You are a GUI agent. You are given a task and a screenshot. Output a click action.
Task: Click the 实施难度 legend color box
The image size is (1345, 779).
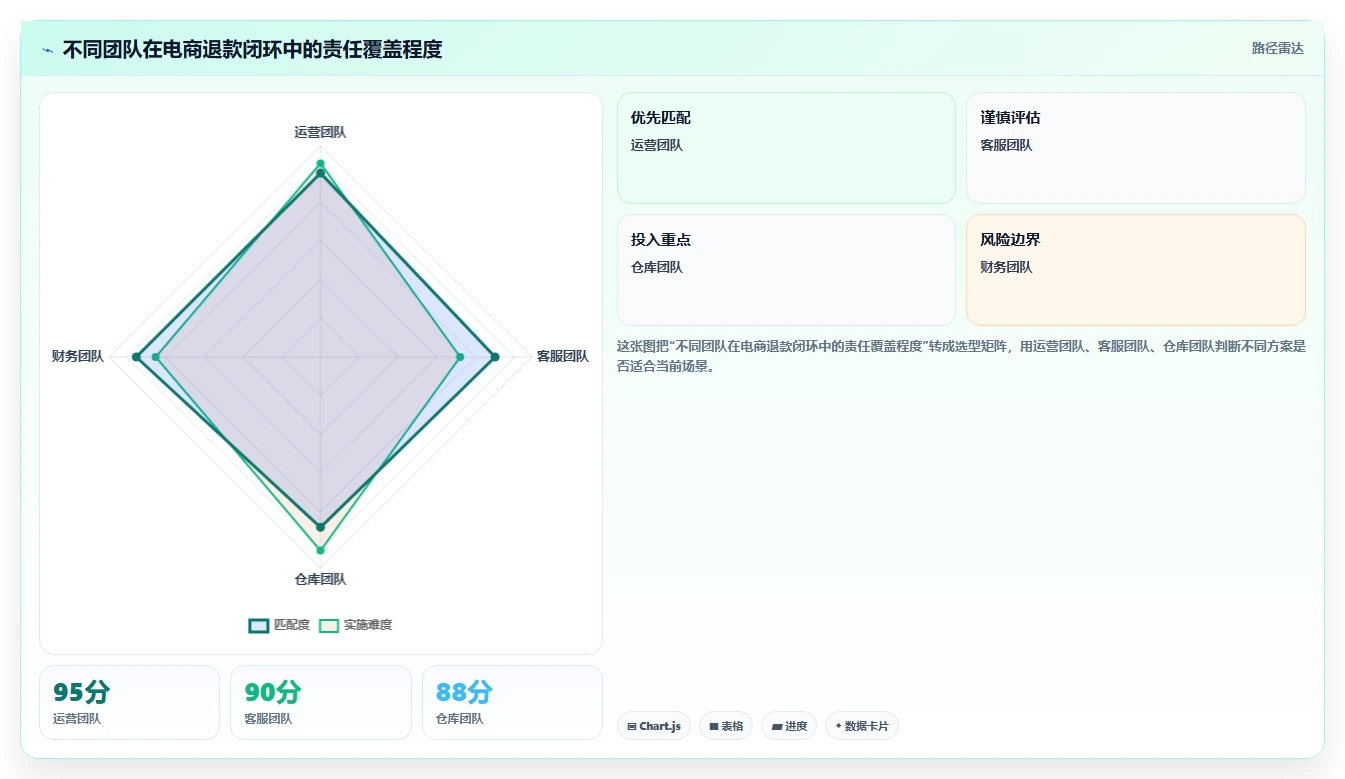pos(329,625)
